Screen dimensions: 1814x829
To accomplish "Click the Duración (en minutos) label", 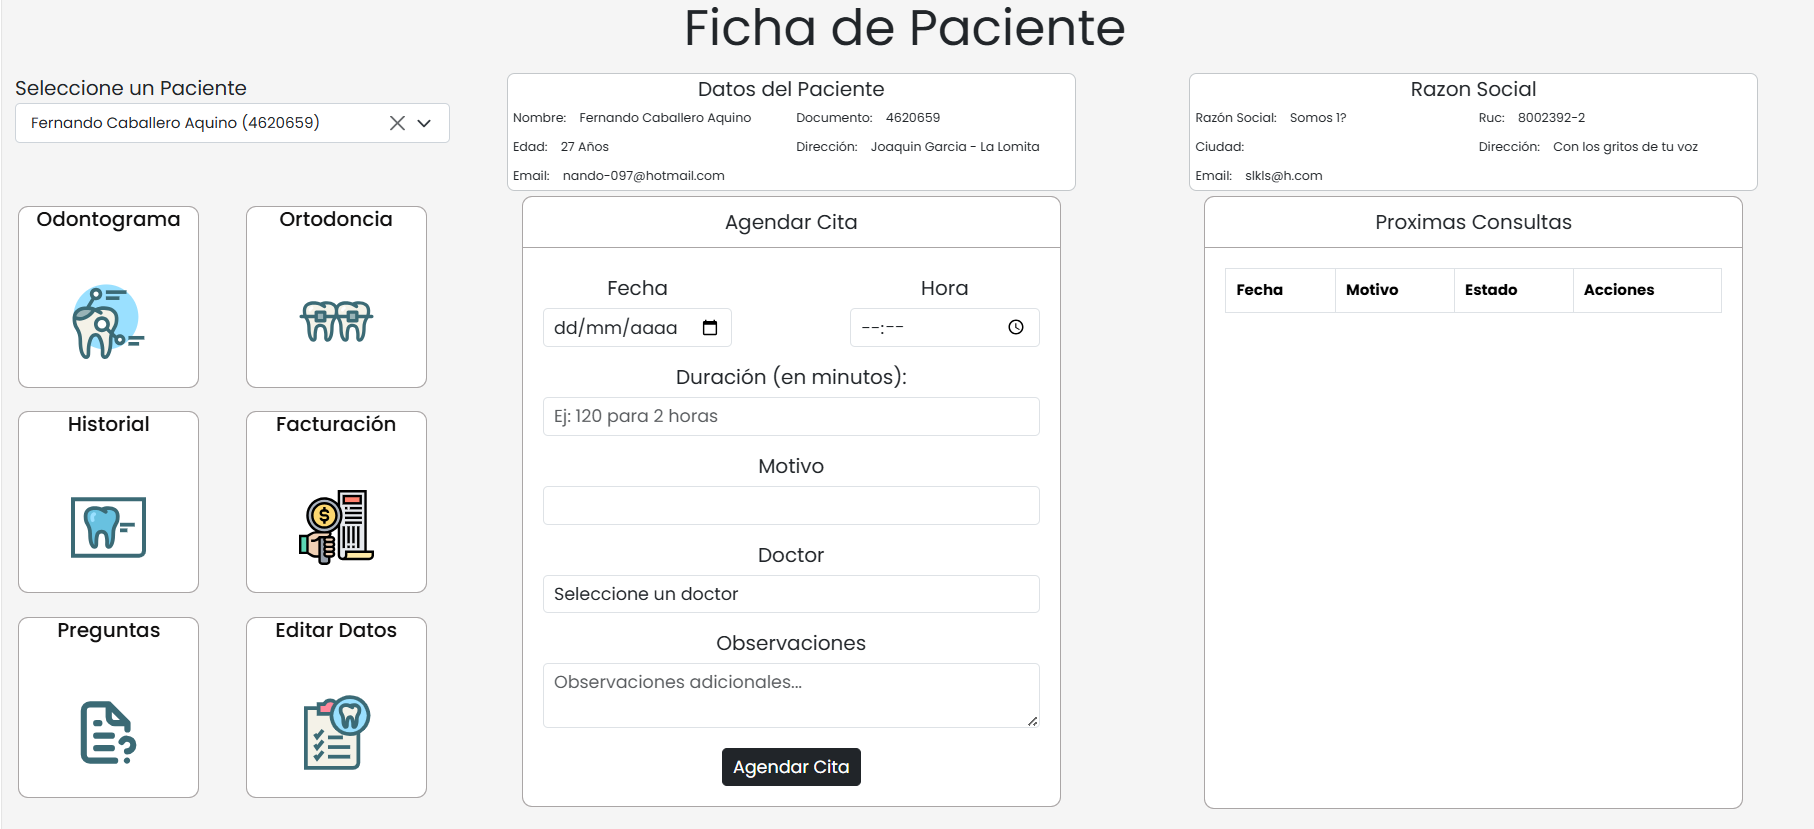I will [791, 377].
